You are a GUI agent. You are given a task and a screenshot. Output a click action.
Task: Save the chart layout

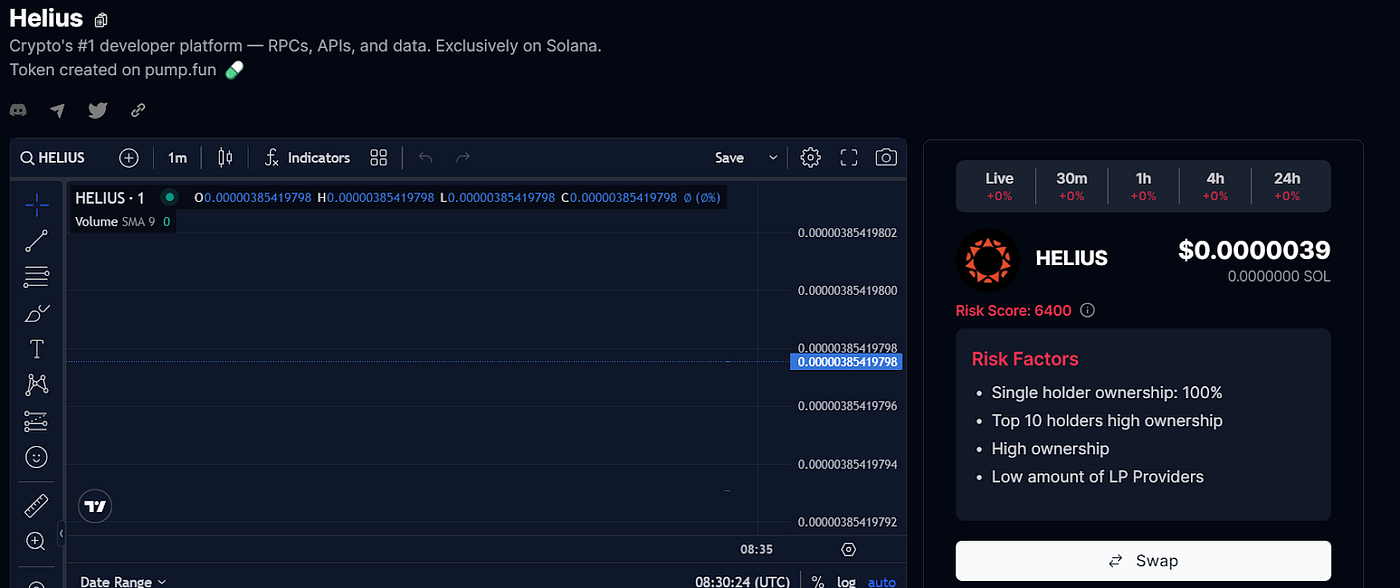(x=729, y=158)
